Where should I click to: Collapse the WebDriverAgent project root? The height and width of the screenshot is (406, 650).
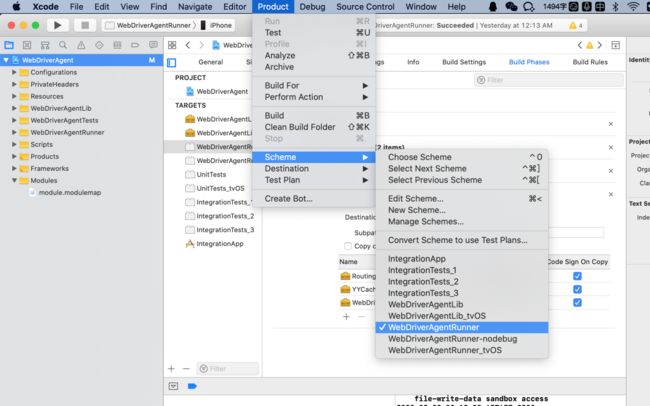click(x=6, y=60)
